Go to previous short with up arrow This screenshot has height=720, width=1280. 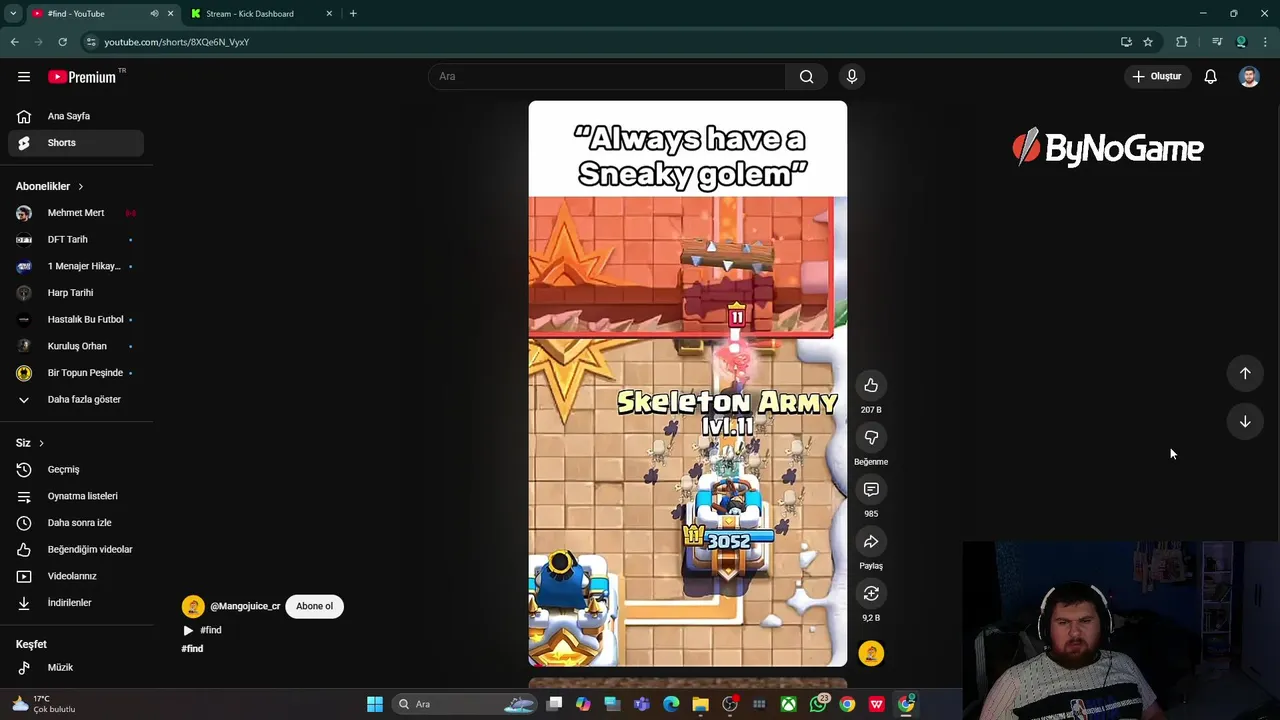(x=1245, y=373)
